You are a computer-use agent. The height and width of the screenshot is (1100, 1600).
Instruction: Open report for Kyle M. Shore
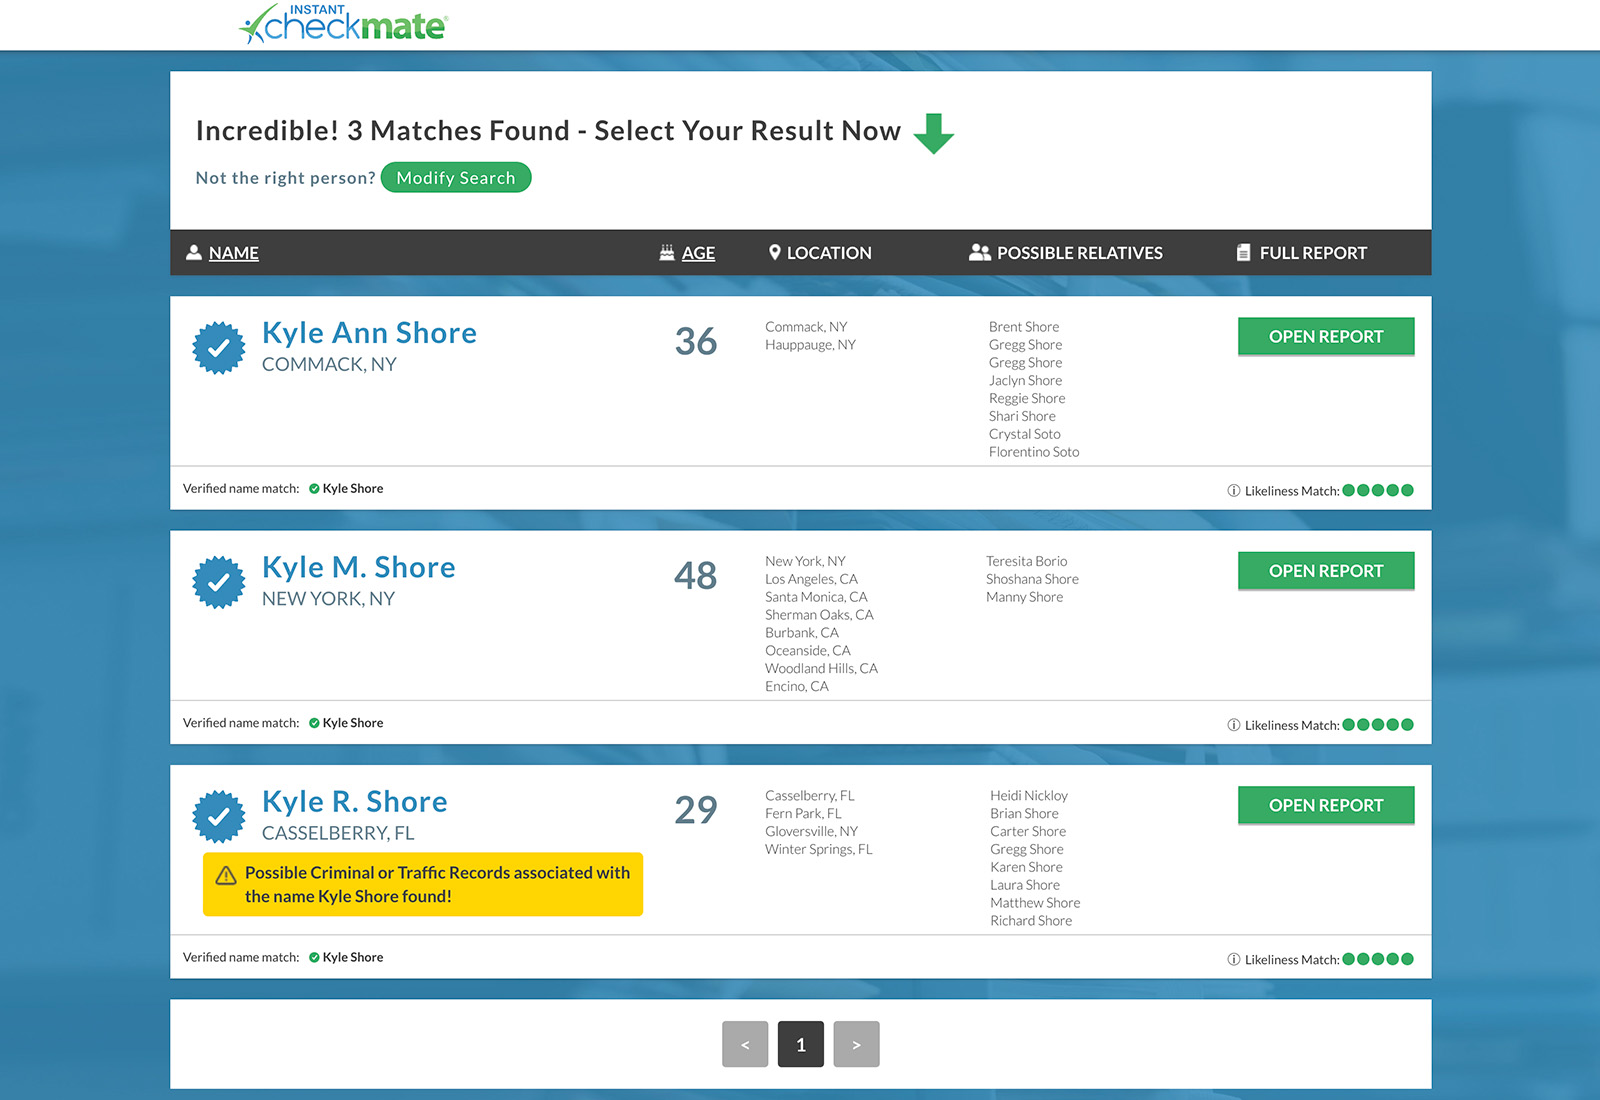[1326, 571]
